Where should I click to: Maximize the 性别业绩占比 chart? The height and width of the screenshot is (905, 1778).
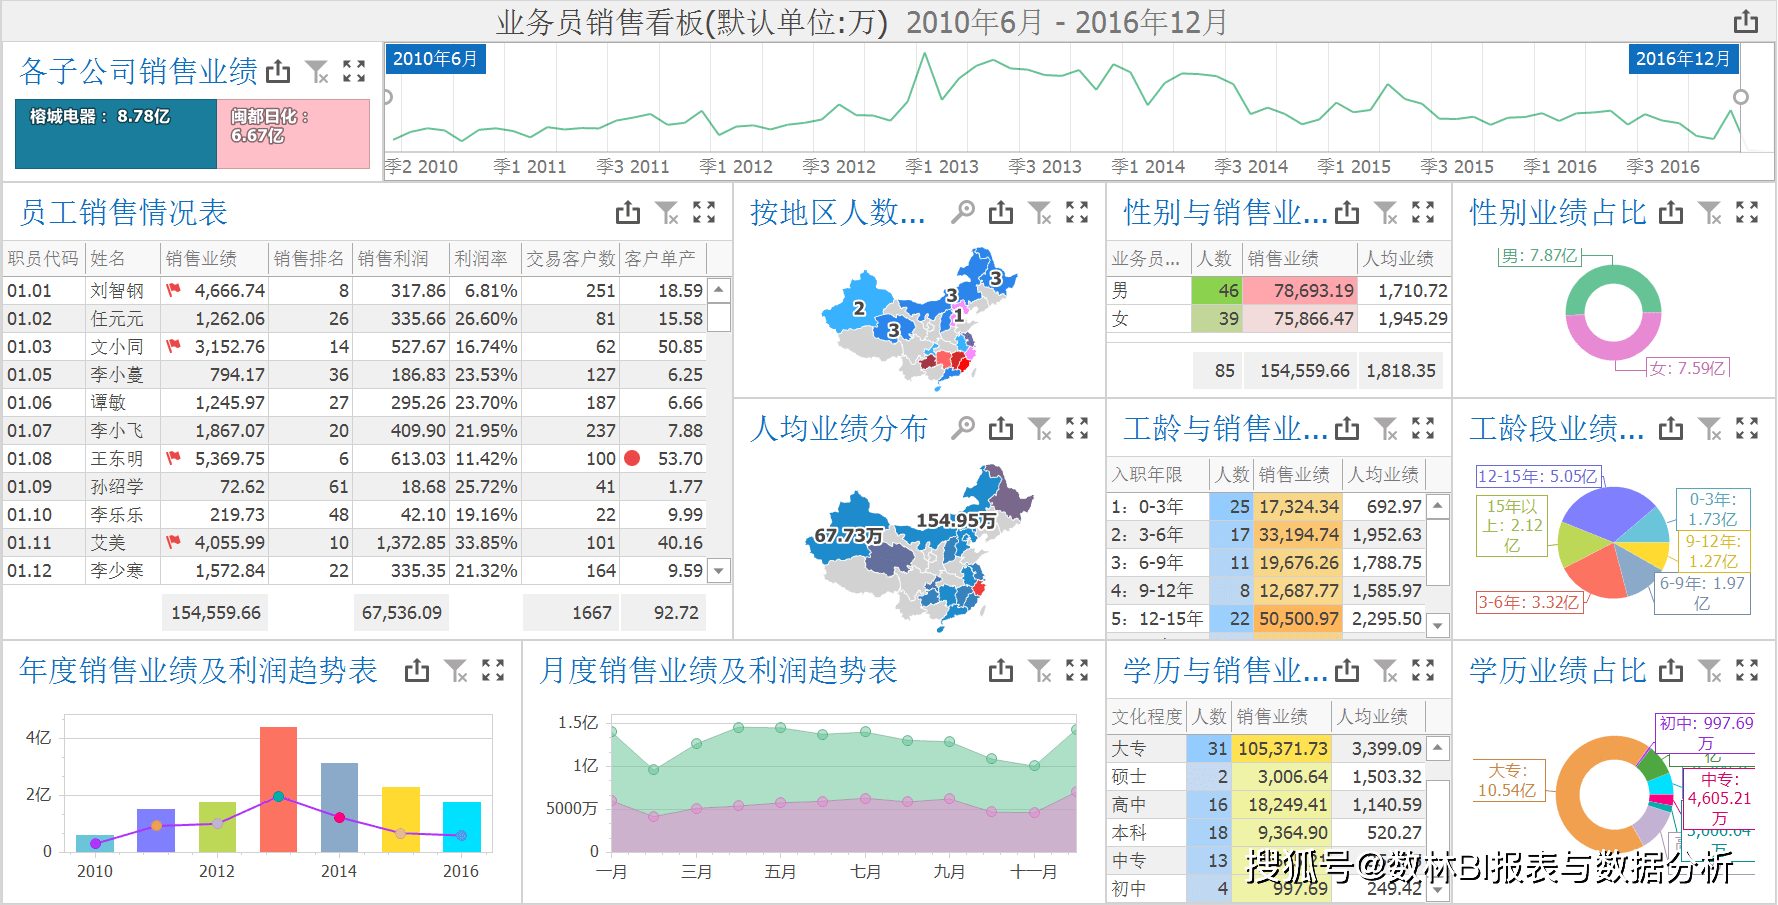tap(1747, 212)
